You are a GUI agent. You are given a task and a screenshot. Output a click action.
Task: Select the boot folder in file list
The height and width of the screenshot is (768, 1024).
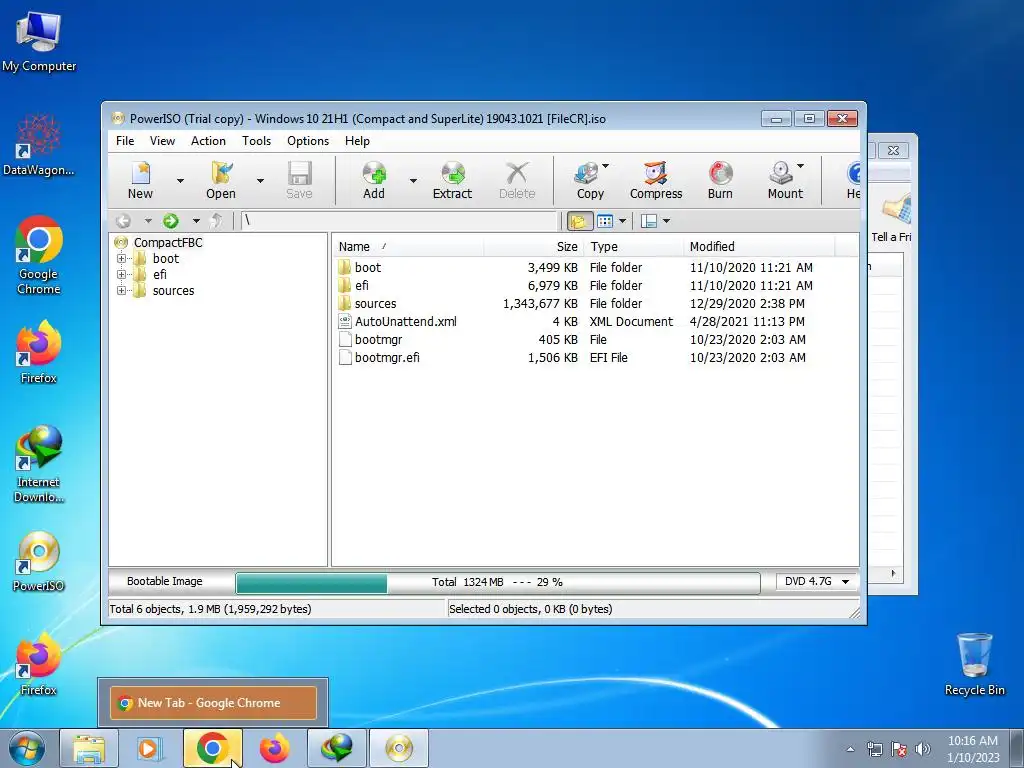[x=368, y=268]
